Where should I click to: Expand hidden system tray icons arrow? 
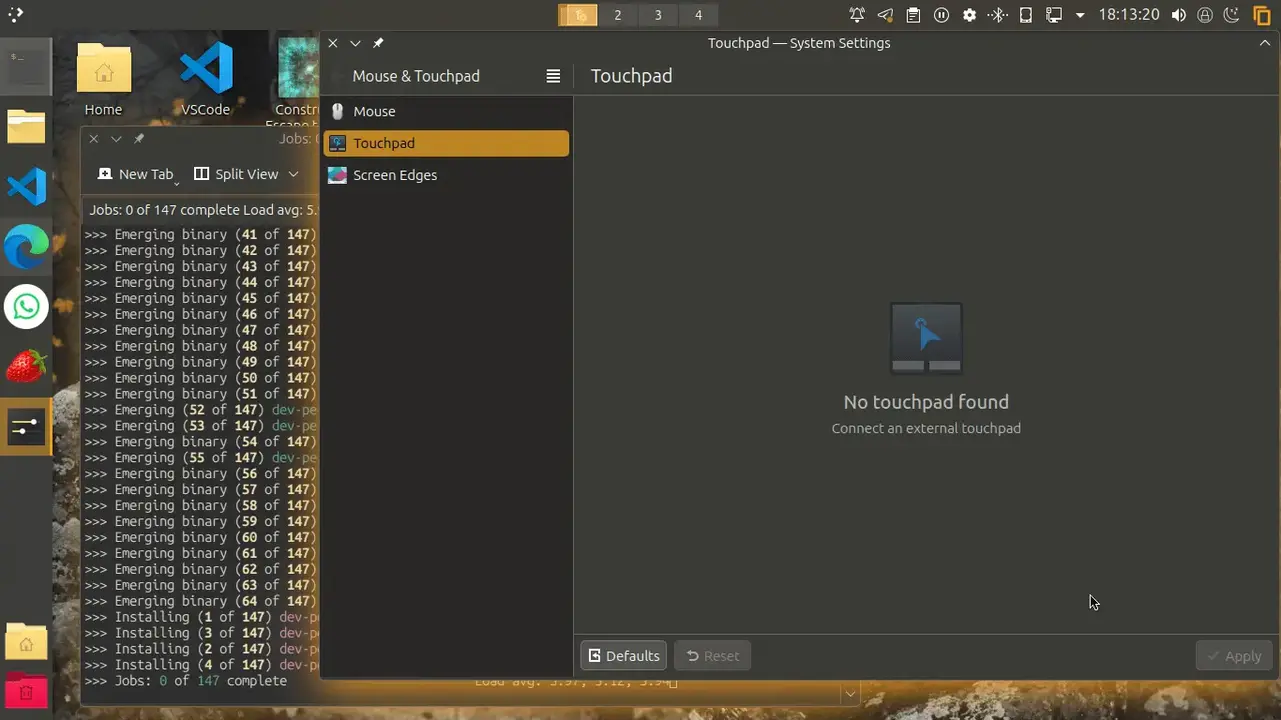click(x=1080, y=15)
